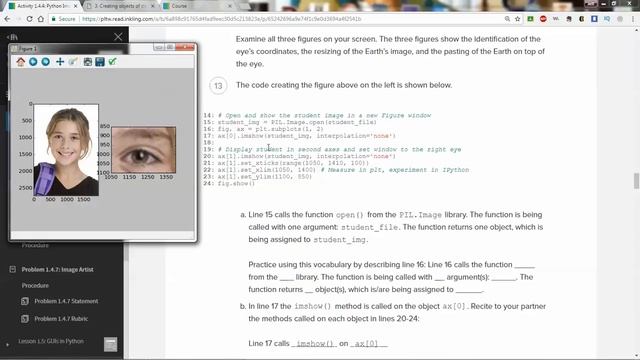Image resolution: width=640 pixels, height=360 pixels.
Task: Open Problem 1.4.7: Image Artist heading
Action: tap(58, 269)
